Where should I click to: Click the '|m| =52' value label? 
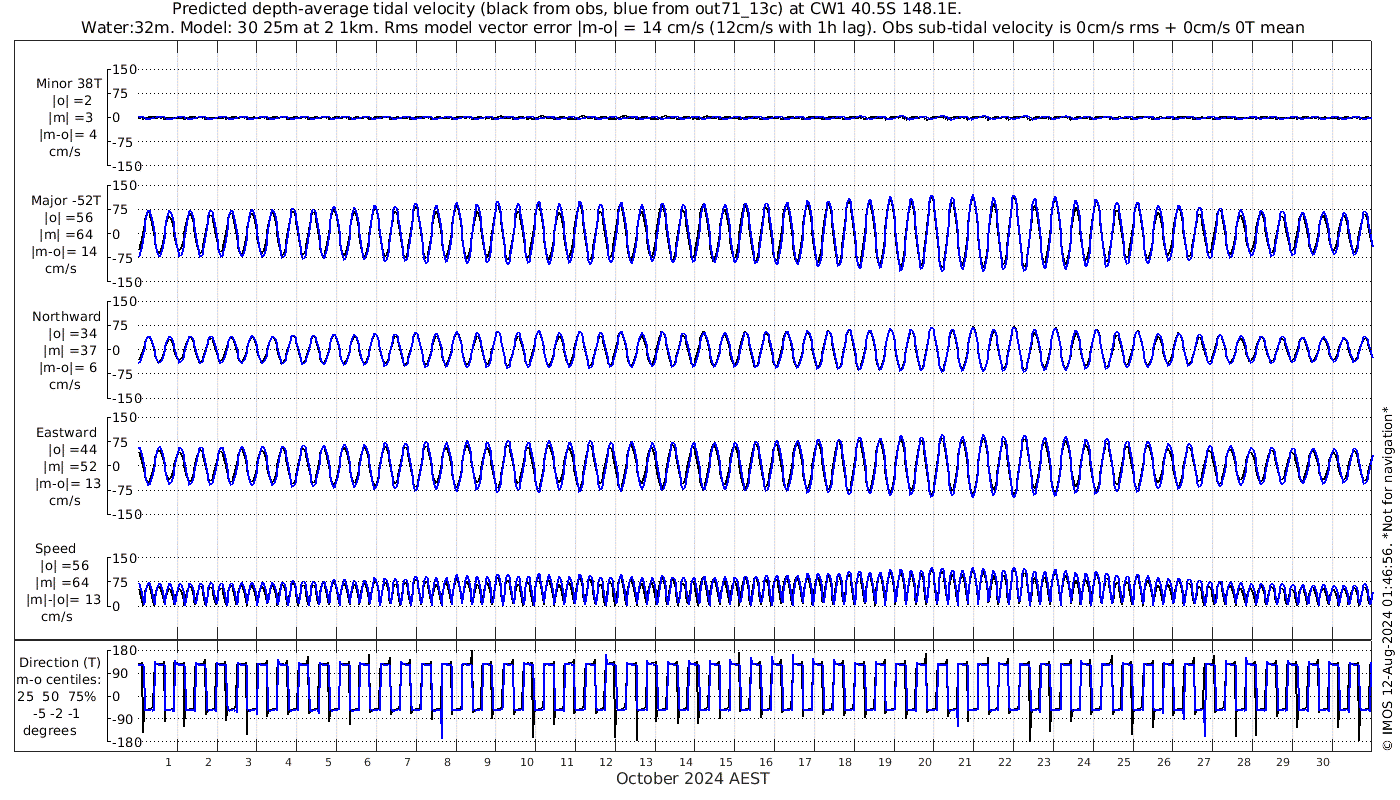click(69, 467)
